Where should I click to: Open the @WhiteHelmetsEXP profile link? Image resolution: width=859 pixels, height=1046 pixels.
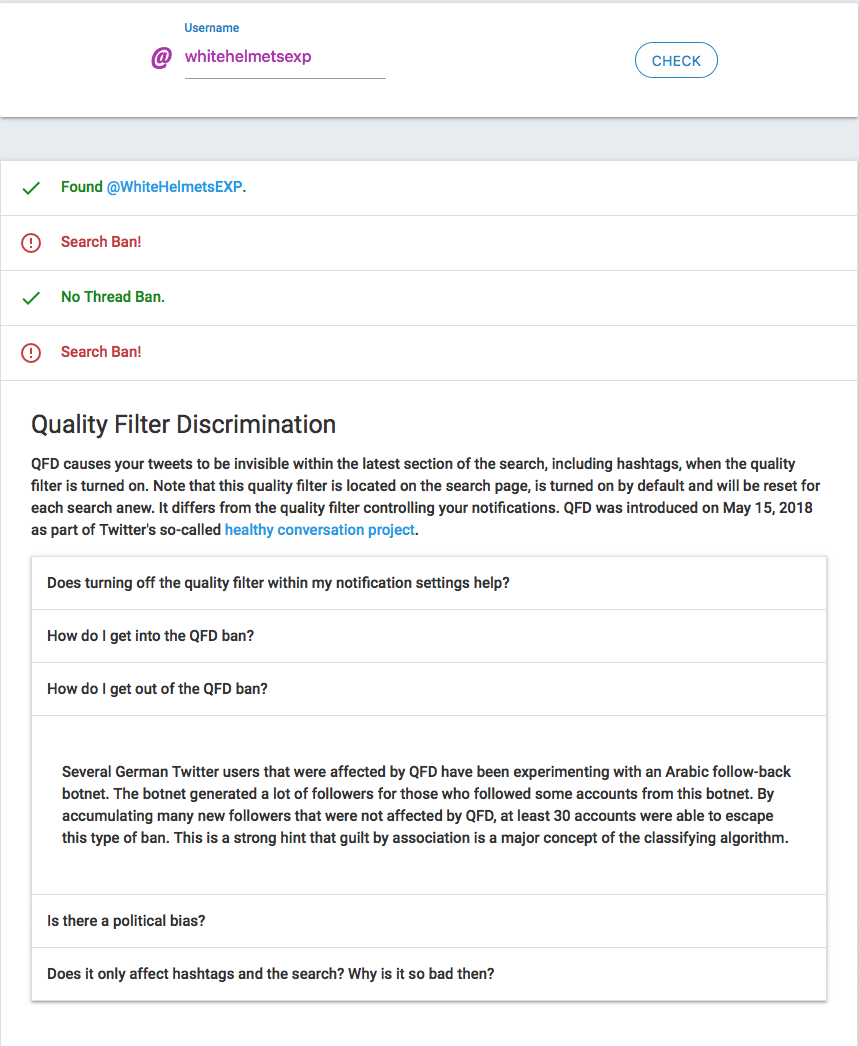[x=175, y=187]
